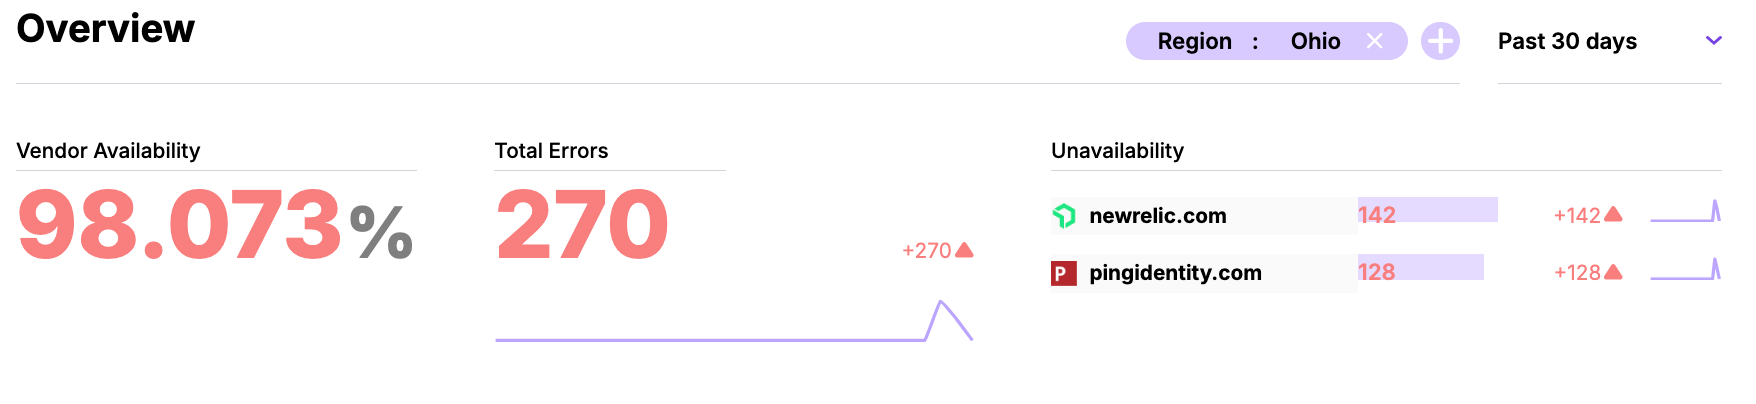Click the pingidentity.com sparkline chart
Screen dimensions: 1756x404
(1685, 270)
